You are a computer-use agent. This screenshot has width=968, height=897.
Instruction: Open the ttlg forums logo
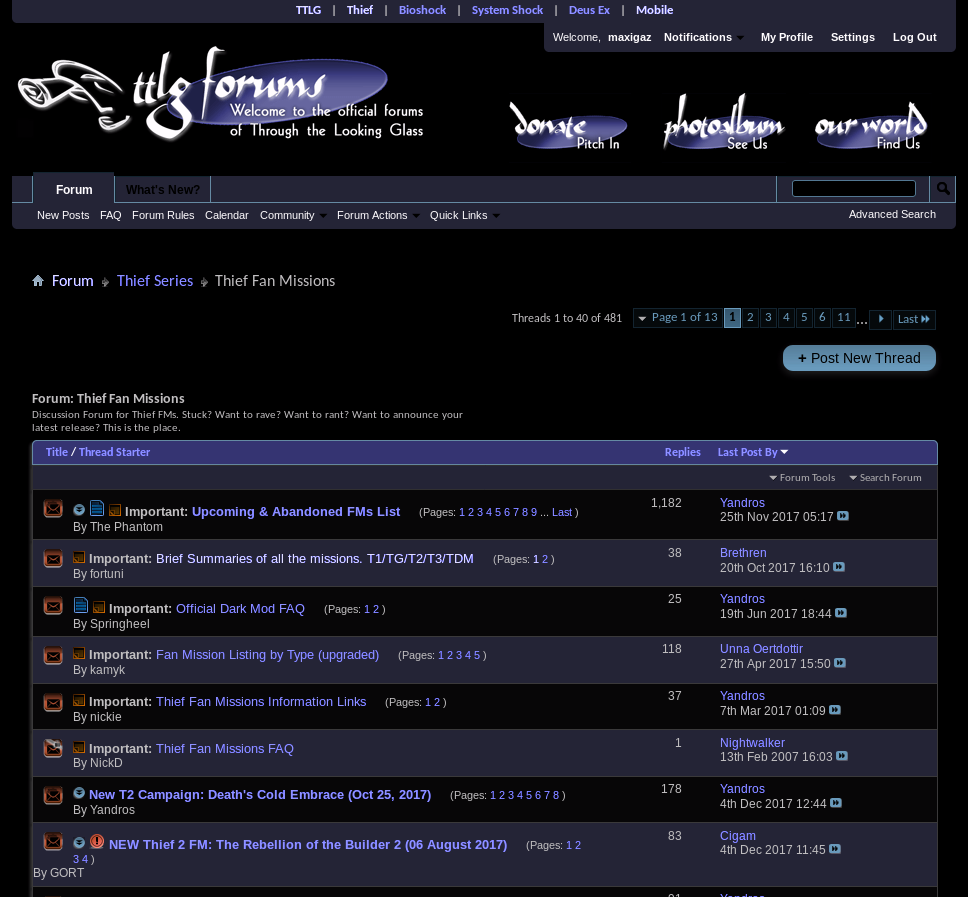pos(222,96)
